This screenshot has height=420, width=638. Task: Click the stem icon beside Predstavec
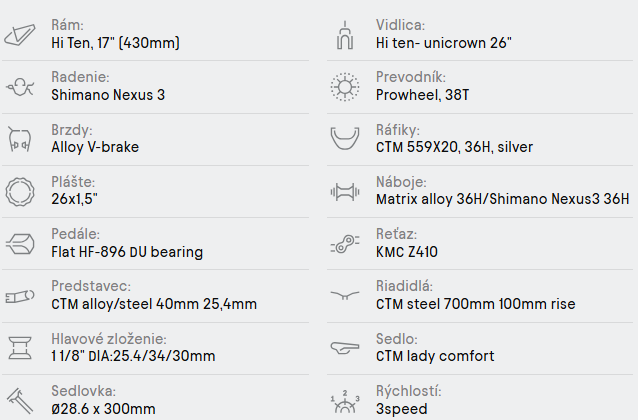pos(20,295)
